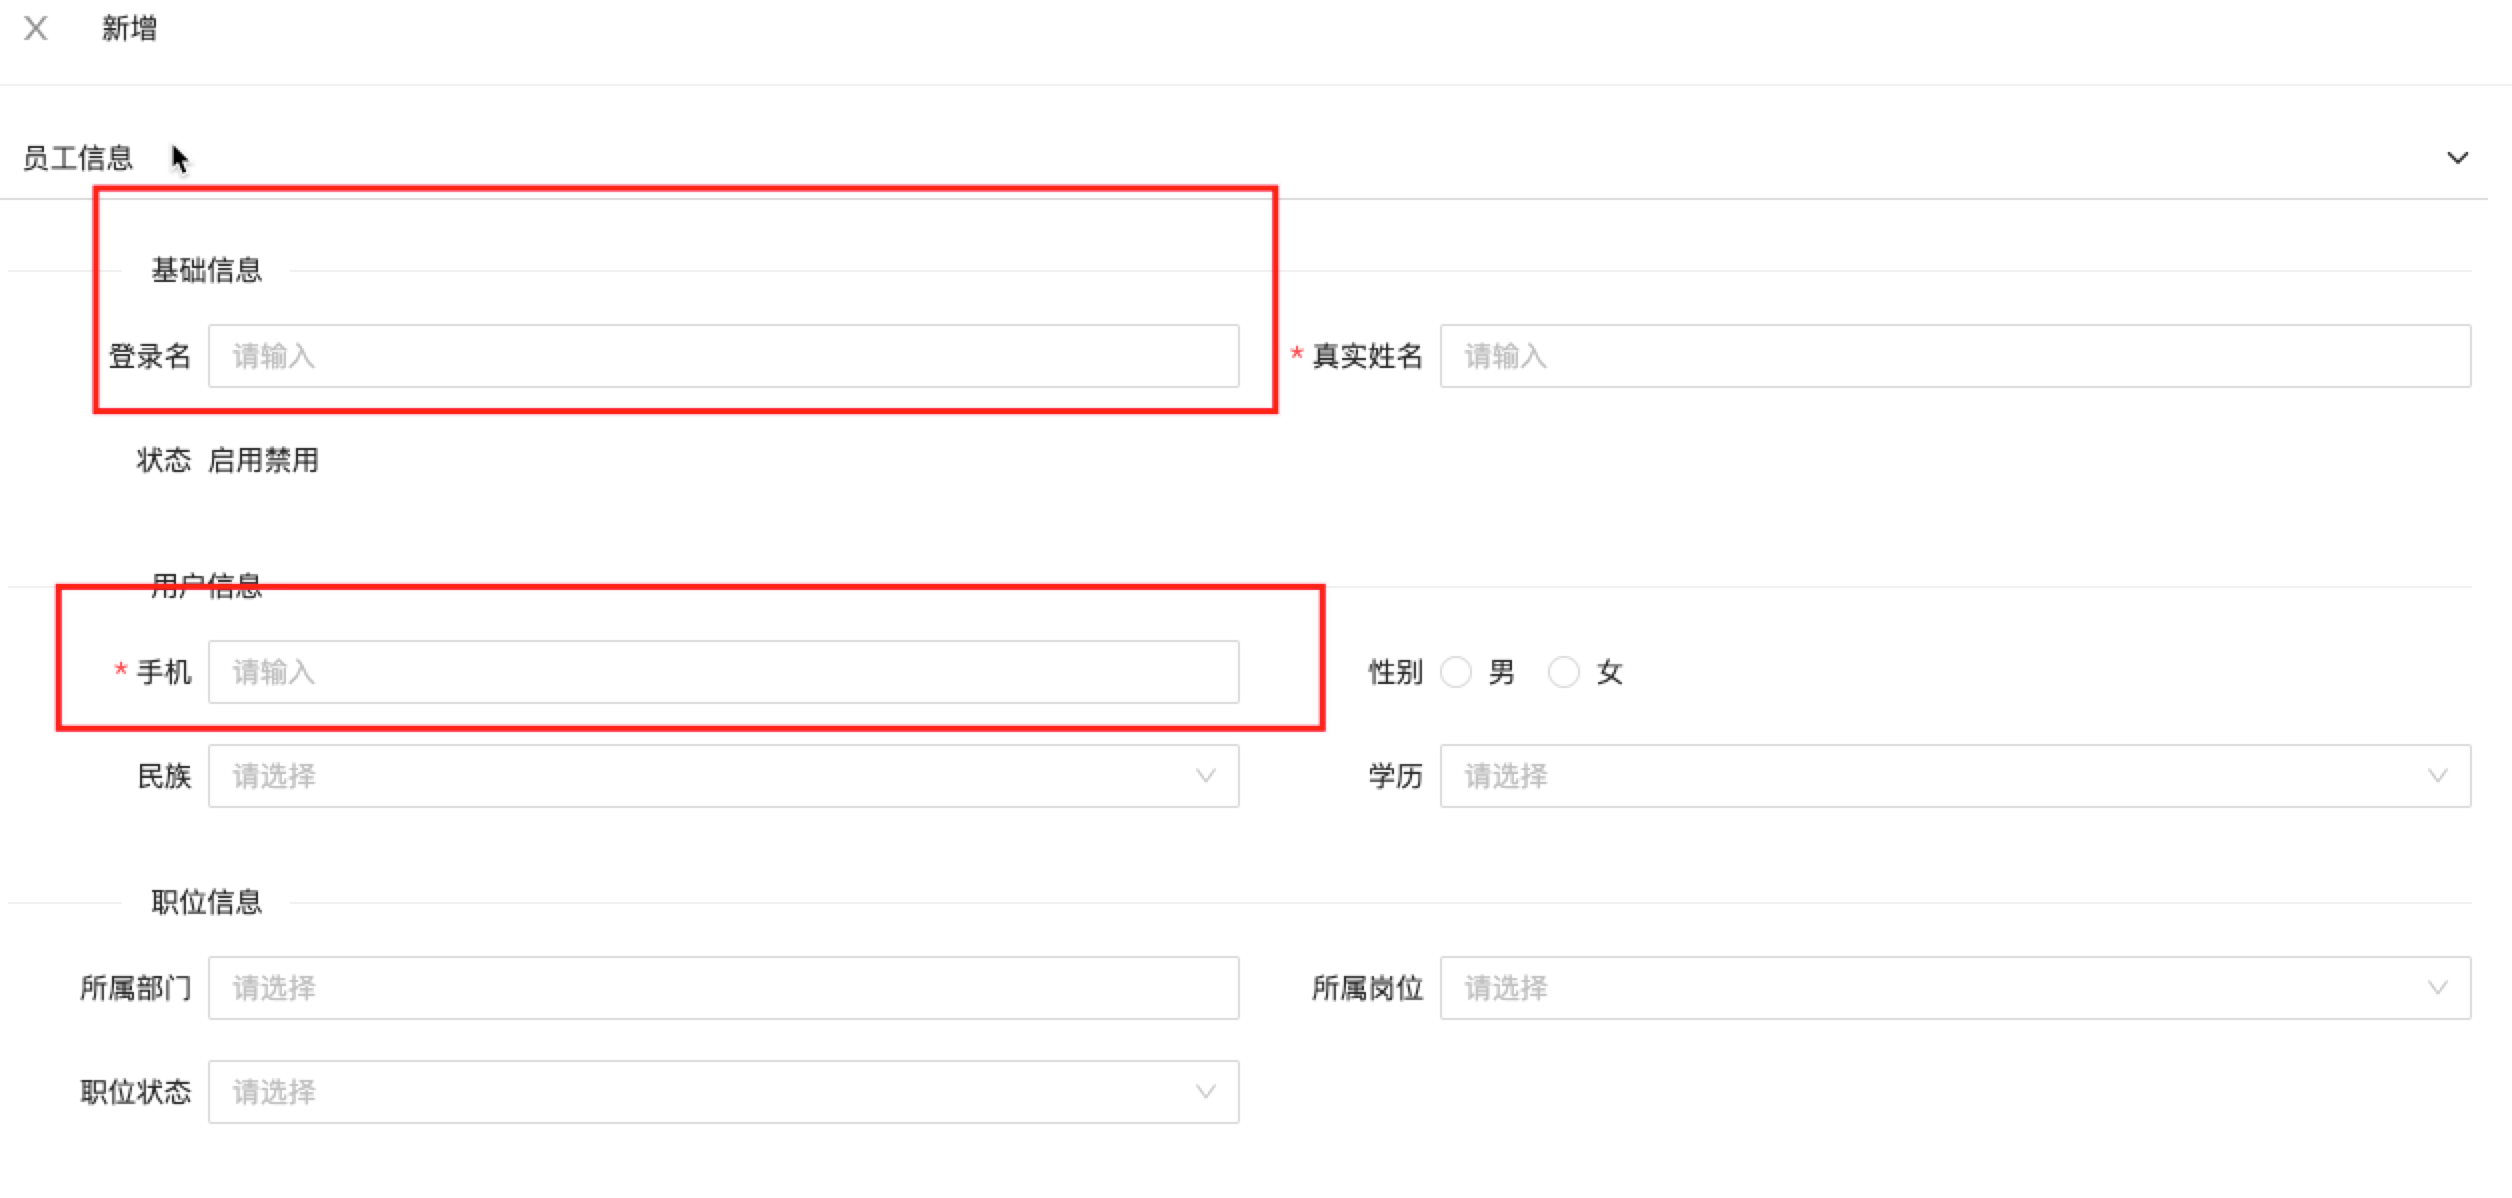
Task: Open the 所属部门 selection field
Action: [722, 988]
